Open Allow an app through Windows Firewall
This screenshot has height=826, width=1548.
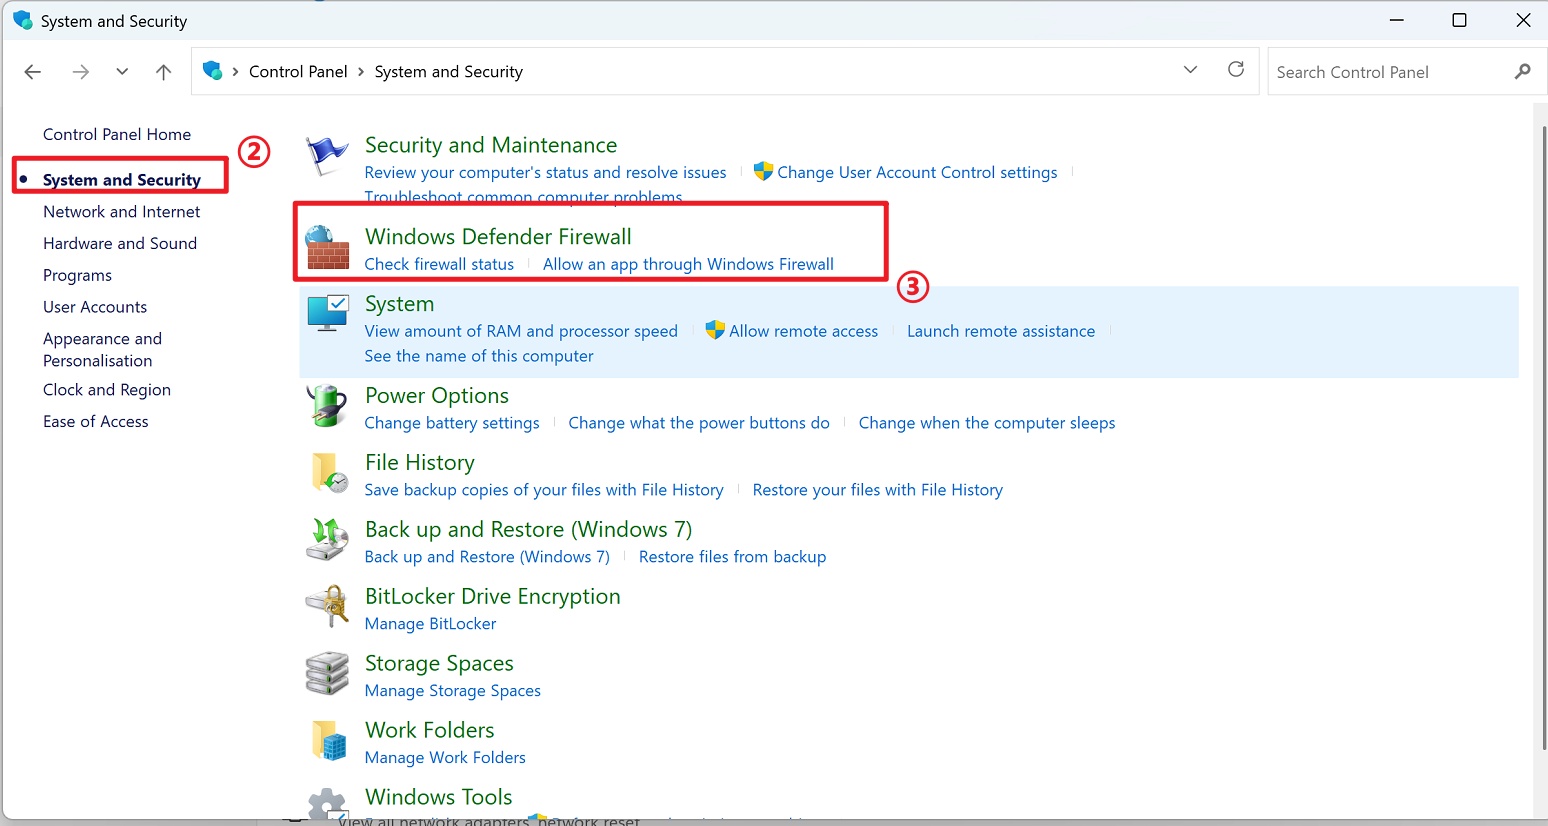pos(688,264)
